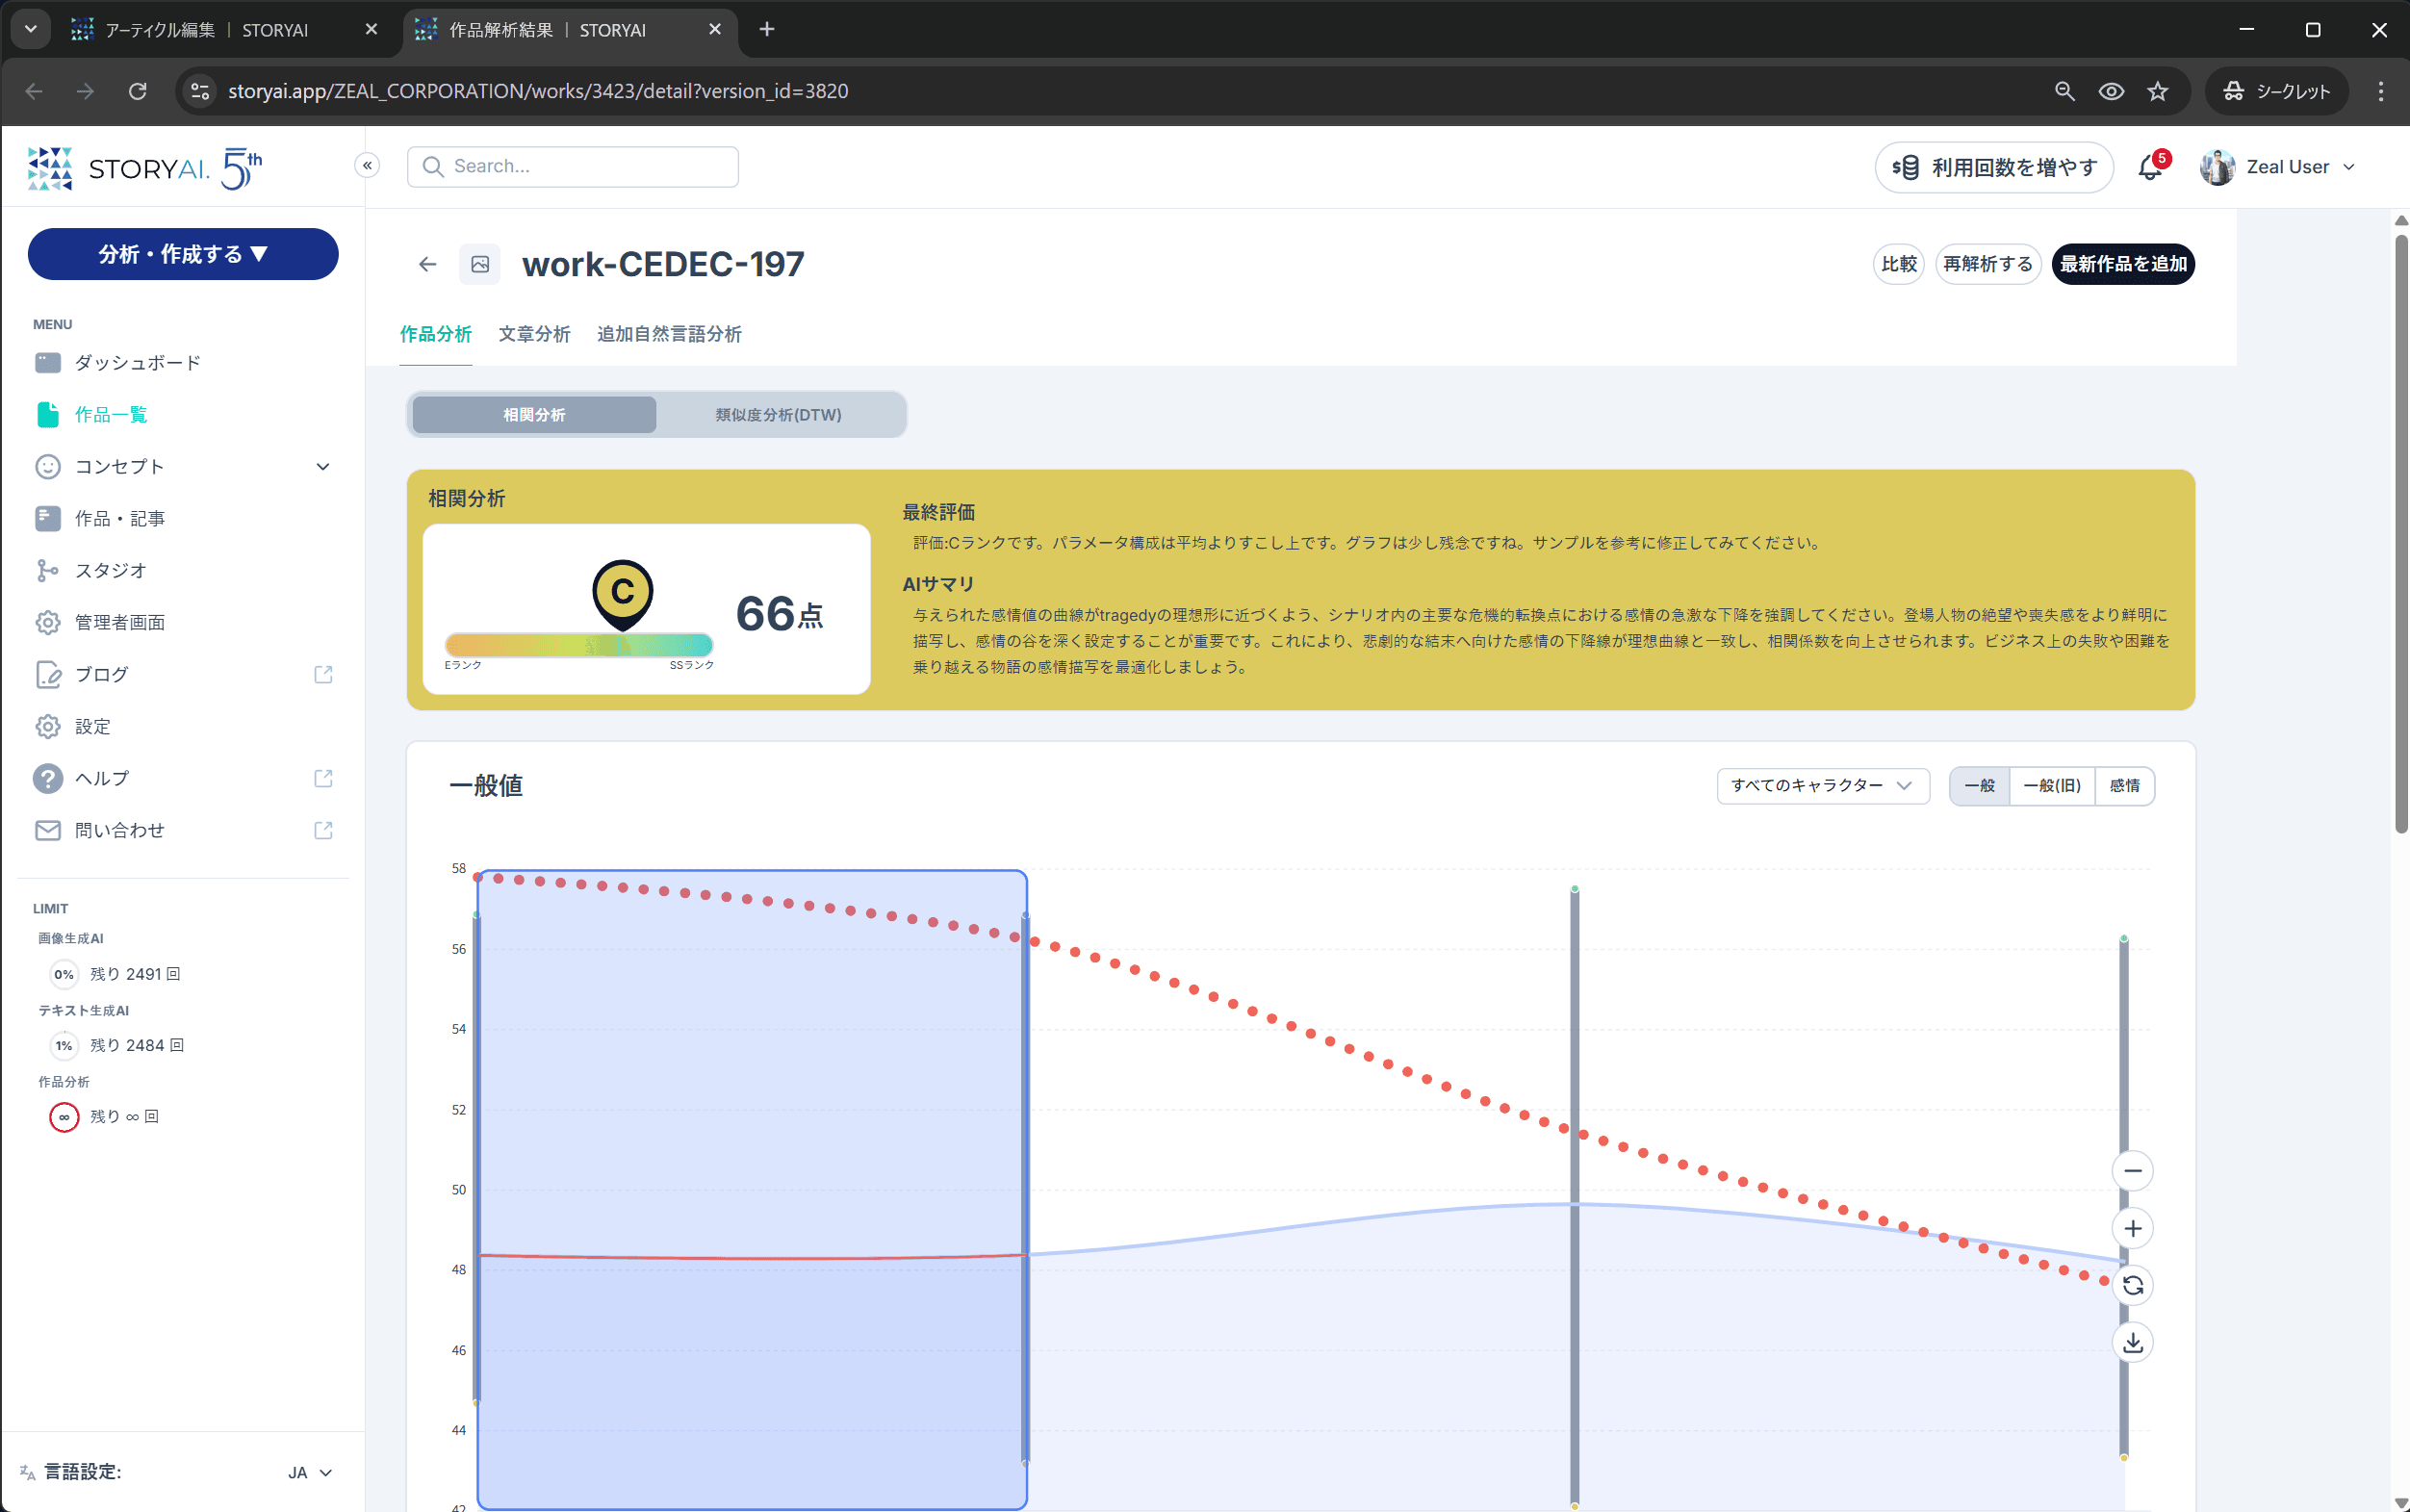The image size is (2410, 1512).
Task: Click 最新作品を追加 button
Action: click(x=2122, y=264)
